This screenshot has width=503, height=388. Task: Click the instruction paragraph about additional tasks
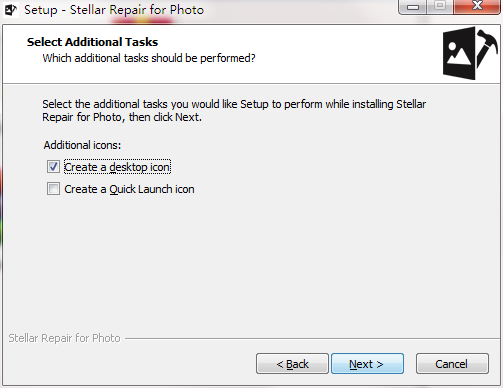click(x=234, y=111)
